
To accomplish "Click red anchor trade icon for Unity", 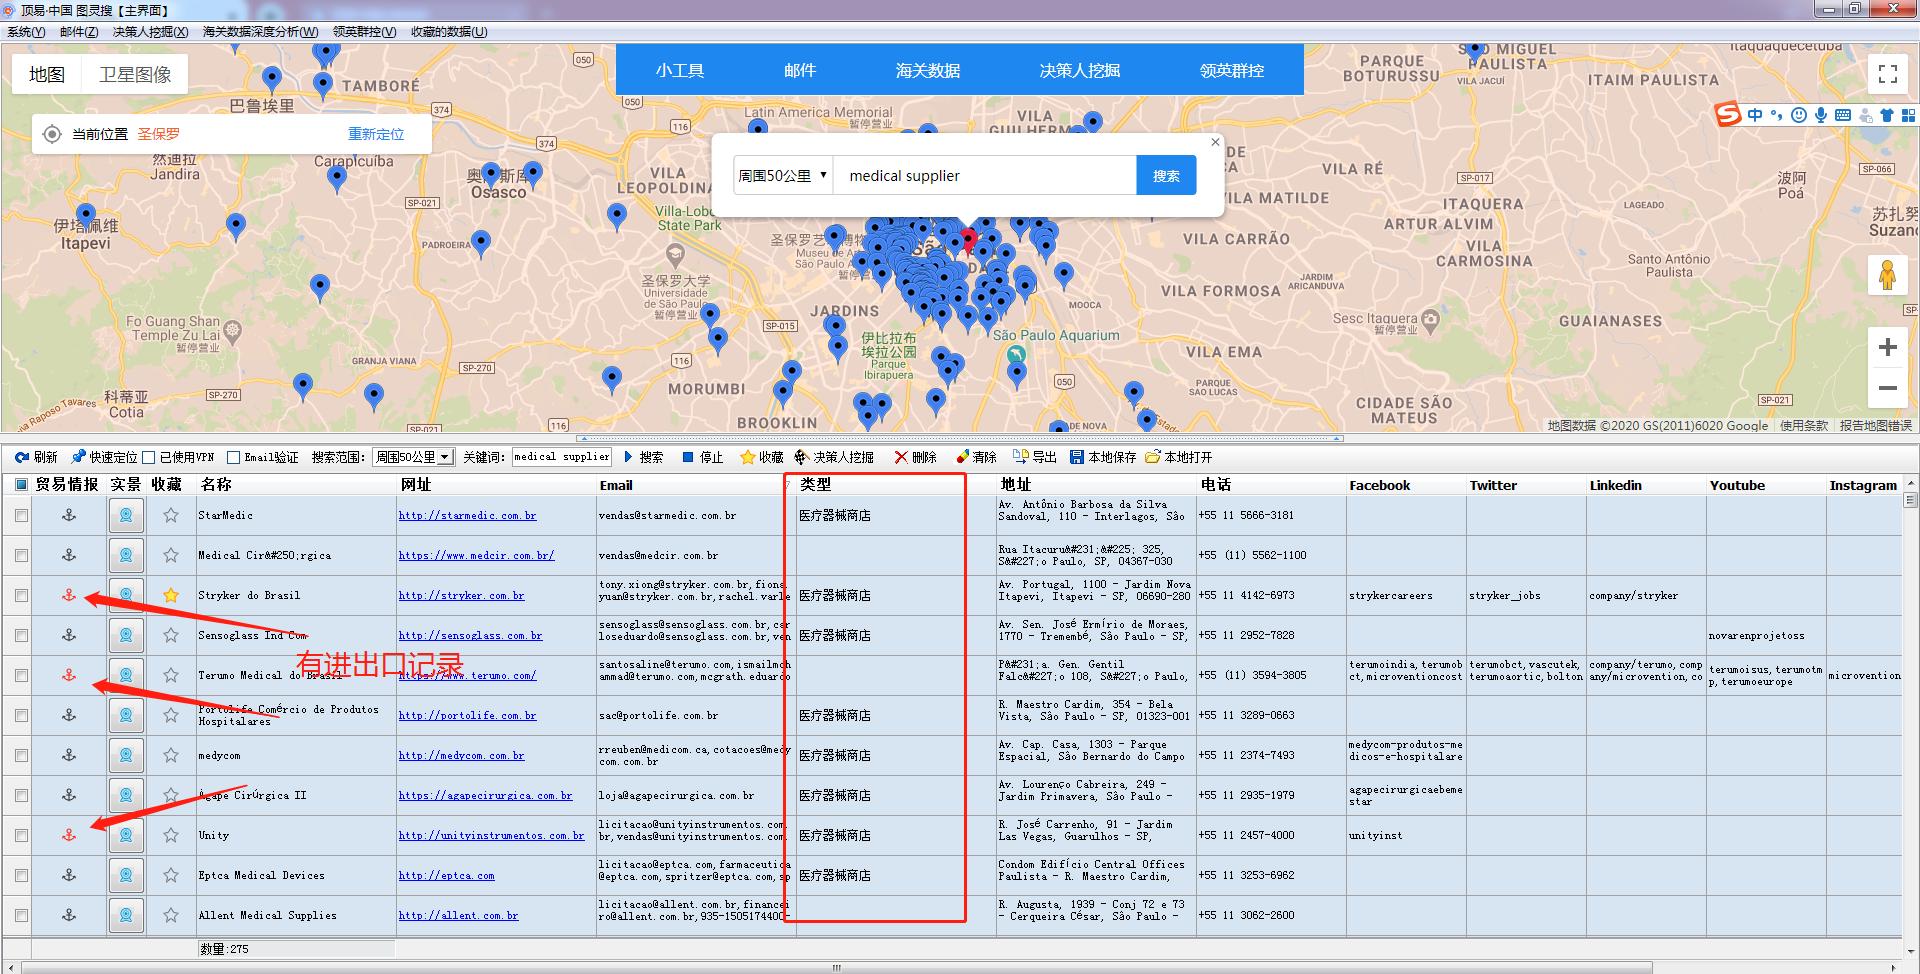I will click(69, 835).
